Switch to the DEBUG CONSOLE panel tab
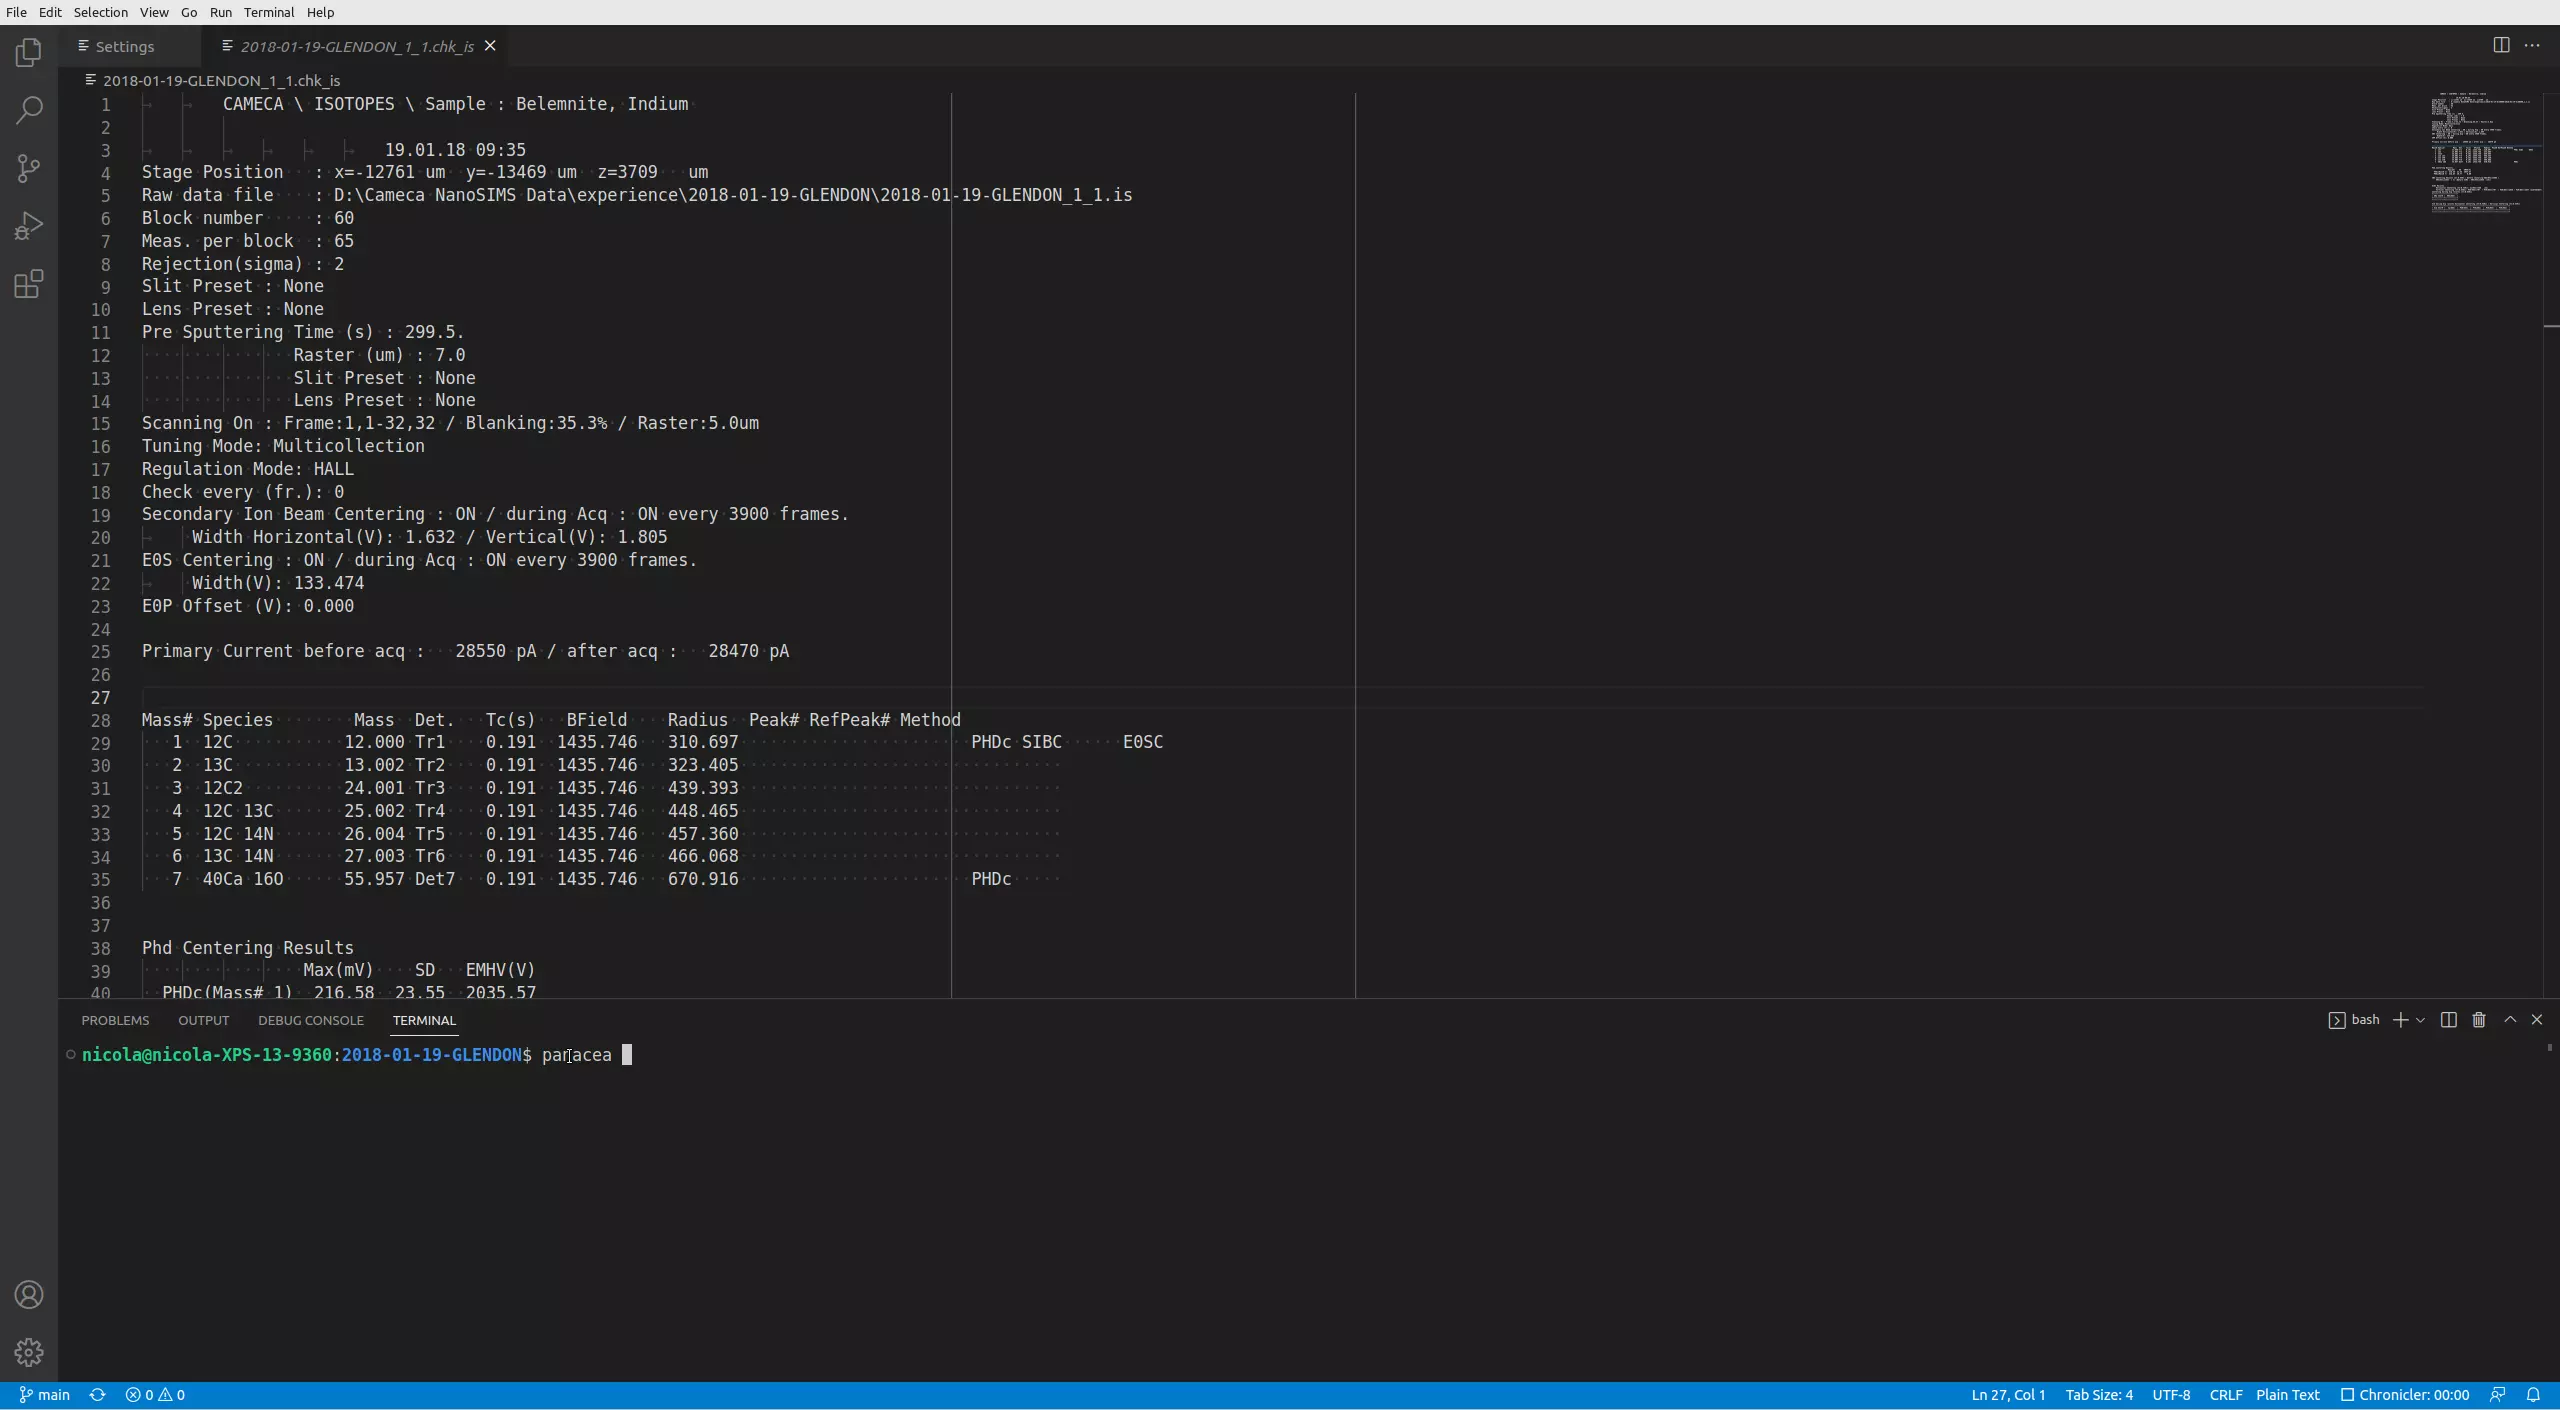2560x1410 pixels. click(310, 1020)
